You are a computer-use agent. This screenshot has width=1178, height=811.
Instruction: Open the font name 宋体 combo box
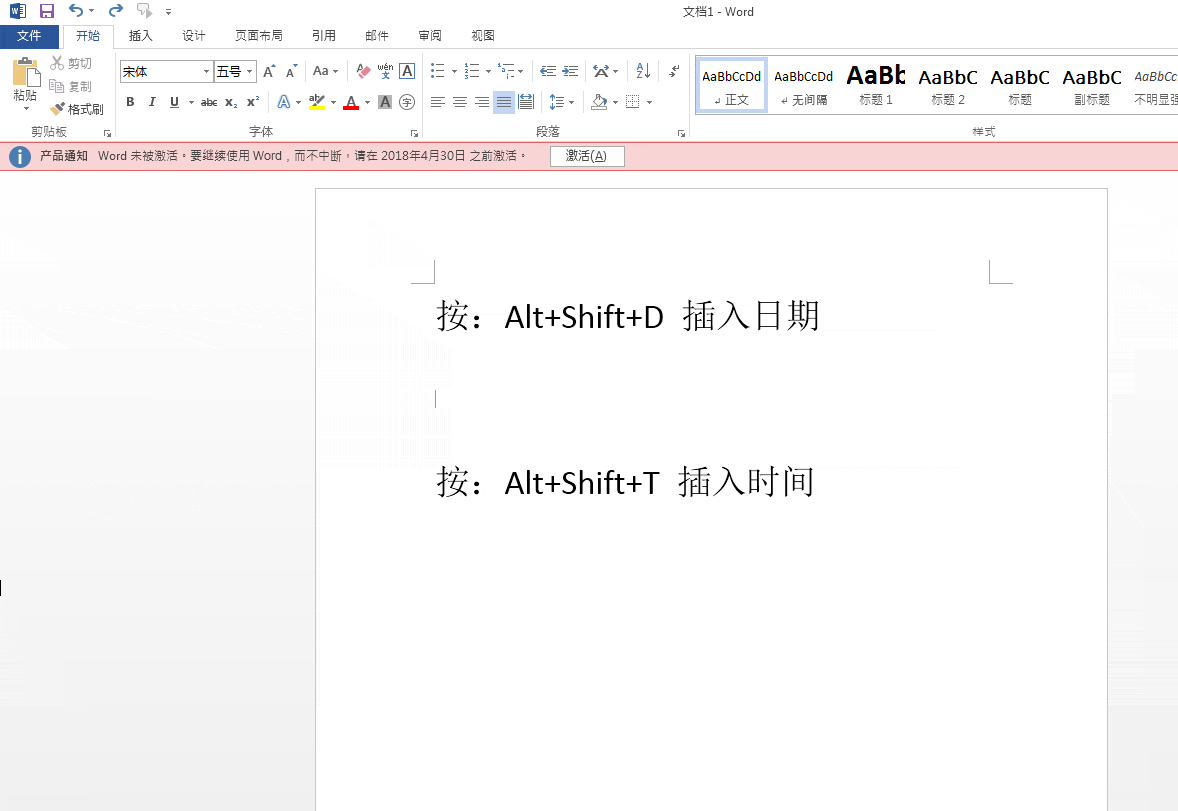pos(166,71)
